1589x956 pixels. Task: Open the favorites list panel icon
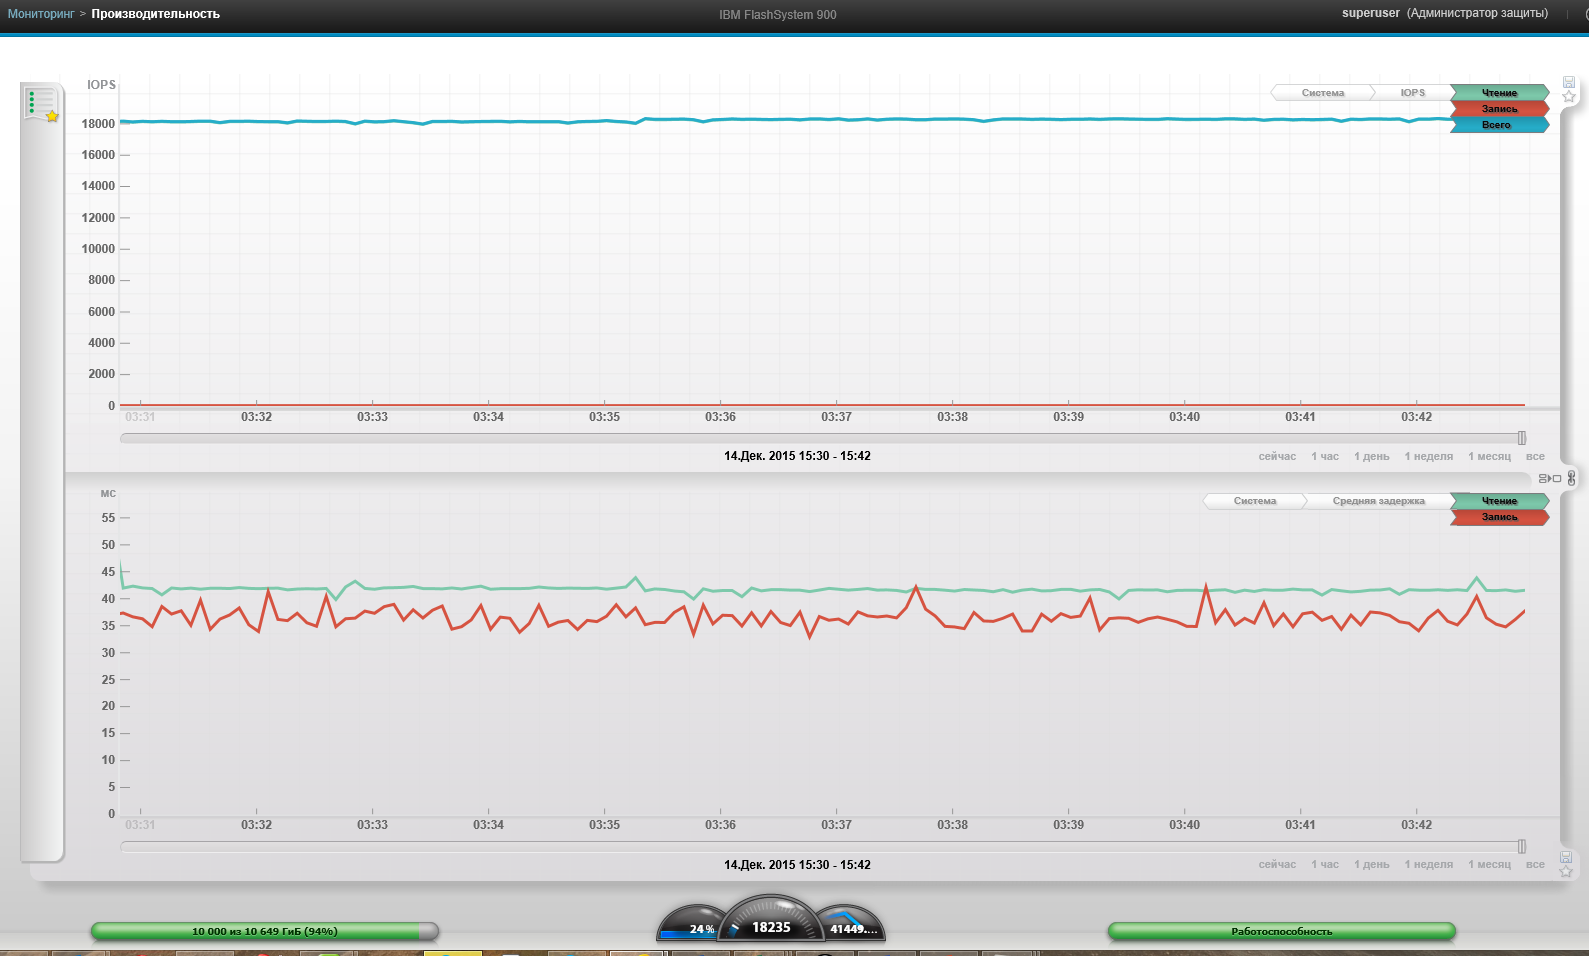point(42,104)
